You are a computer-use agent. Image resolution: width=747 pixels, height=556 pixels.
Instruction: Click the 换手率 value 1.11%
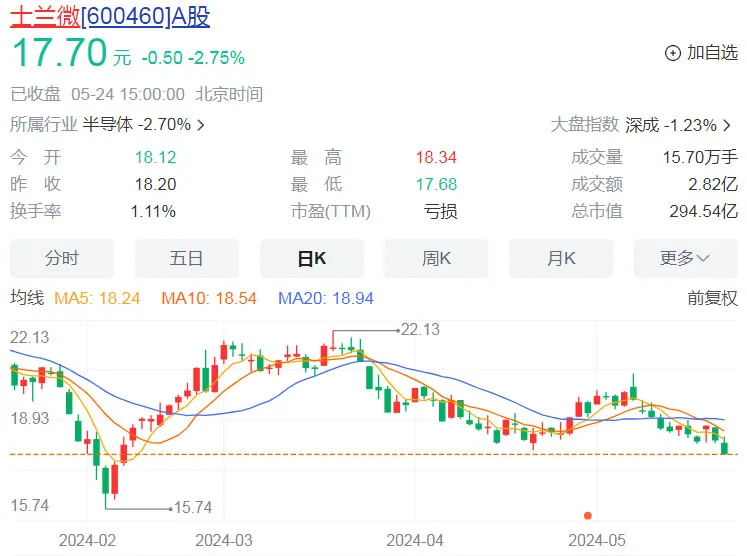pyautogui.click(x=153, y=211)
